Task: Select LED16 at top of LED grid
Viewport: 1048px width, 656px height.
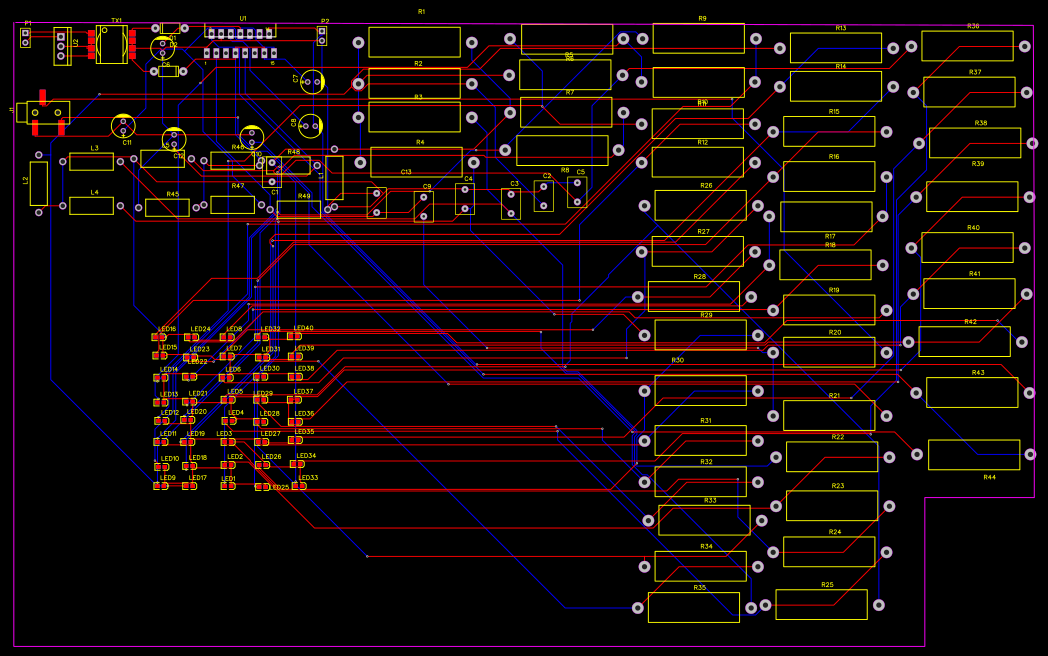Action: [x=158, y=337]
